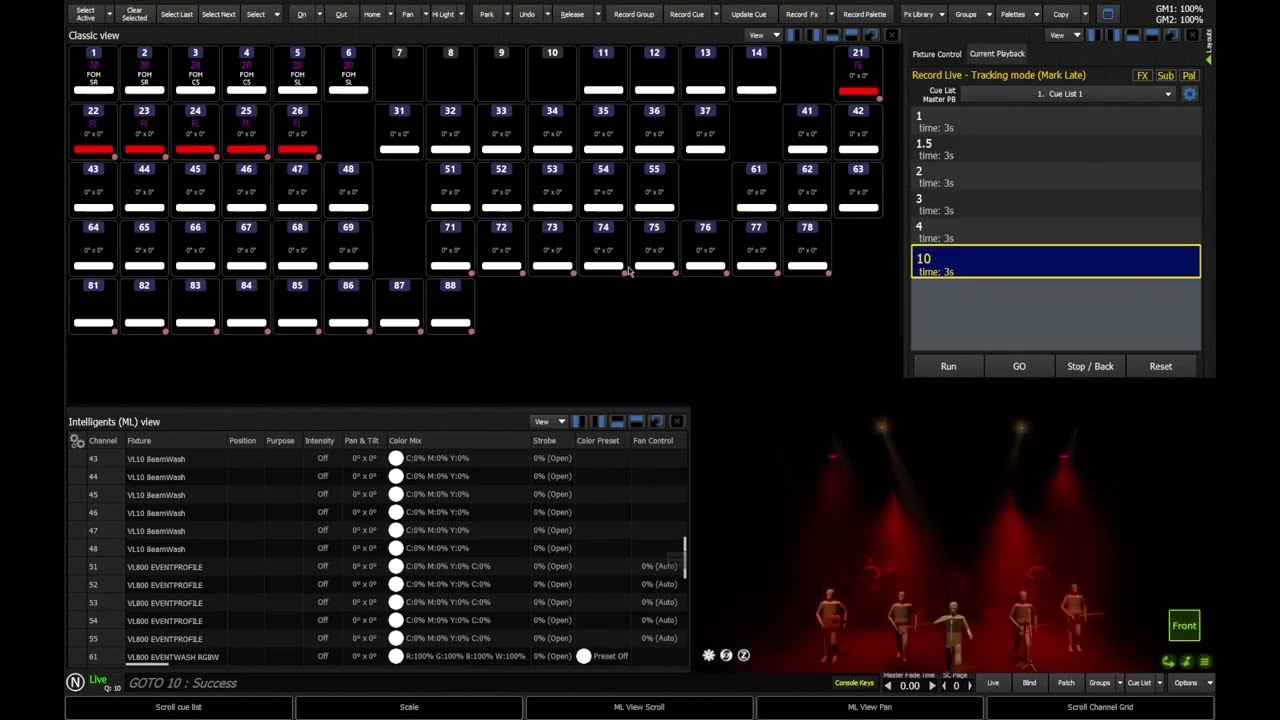Expand the Select dropdown arrow
This screenshot has height=720, width=1280.
click(277, 14)
